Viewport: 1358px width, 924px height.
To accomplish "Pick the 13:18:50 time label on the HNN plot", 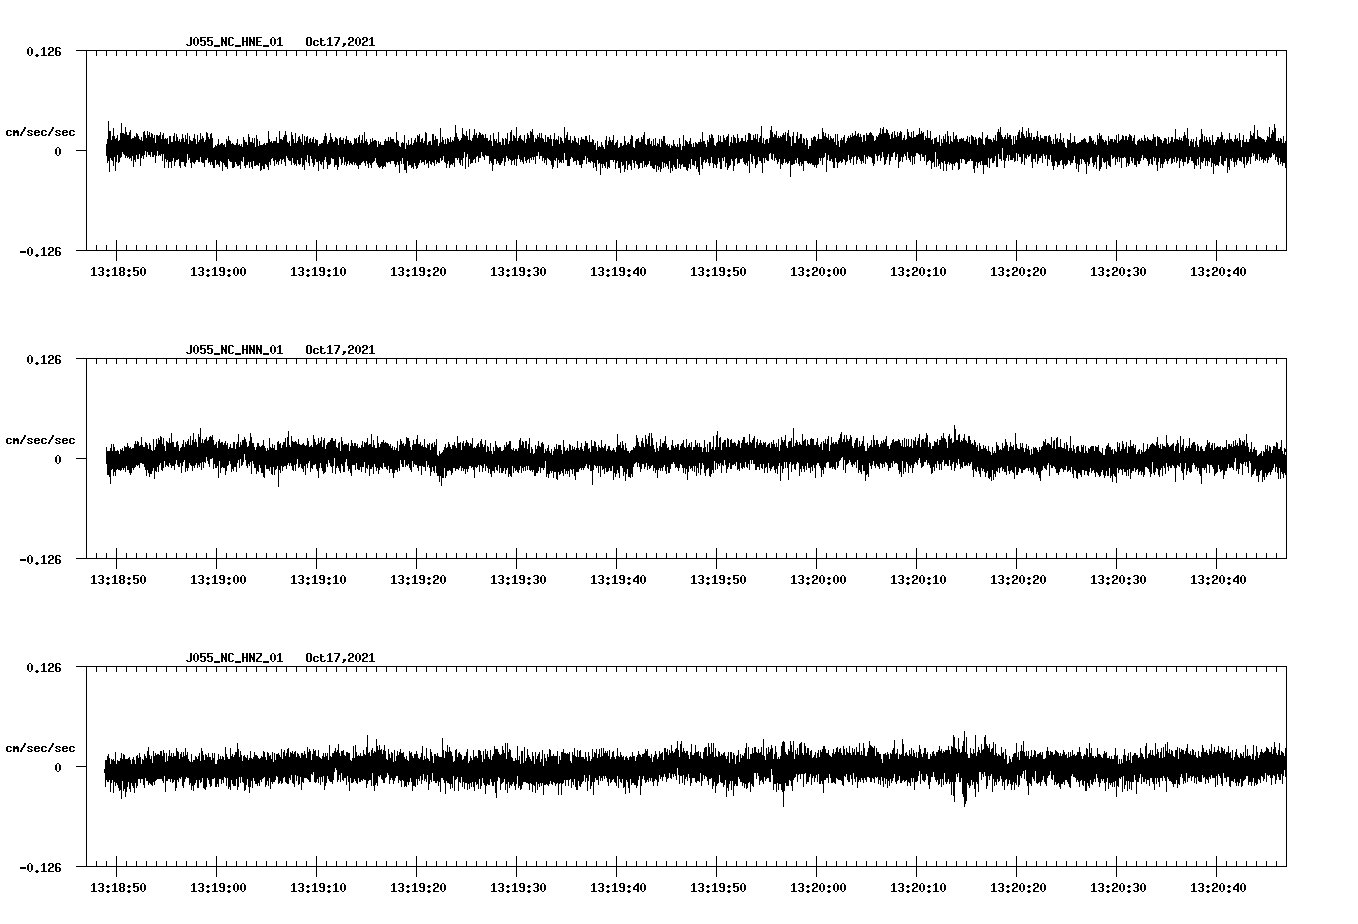I will pos(118,580).
